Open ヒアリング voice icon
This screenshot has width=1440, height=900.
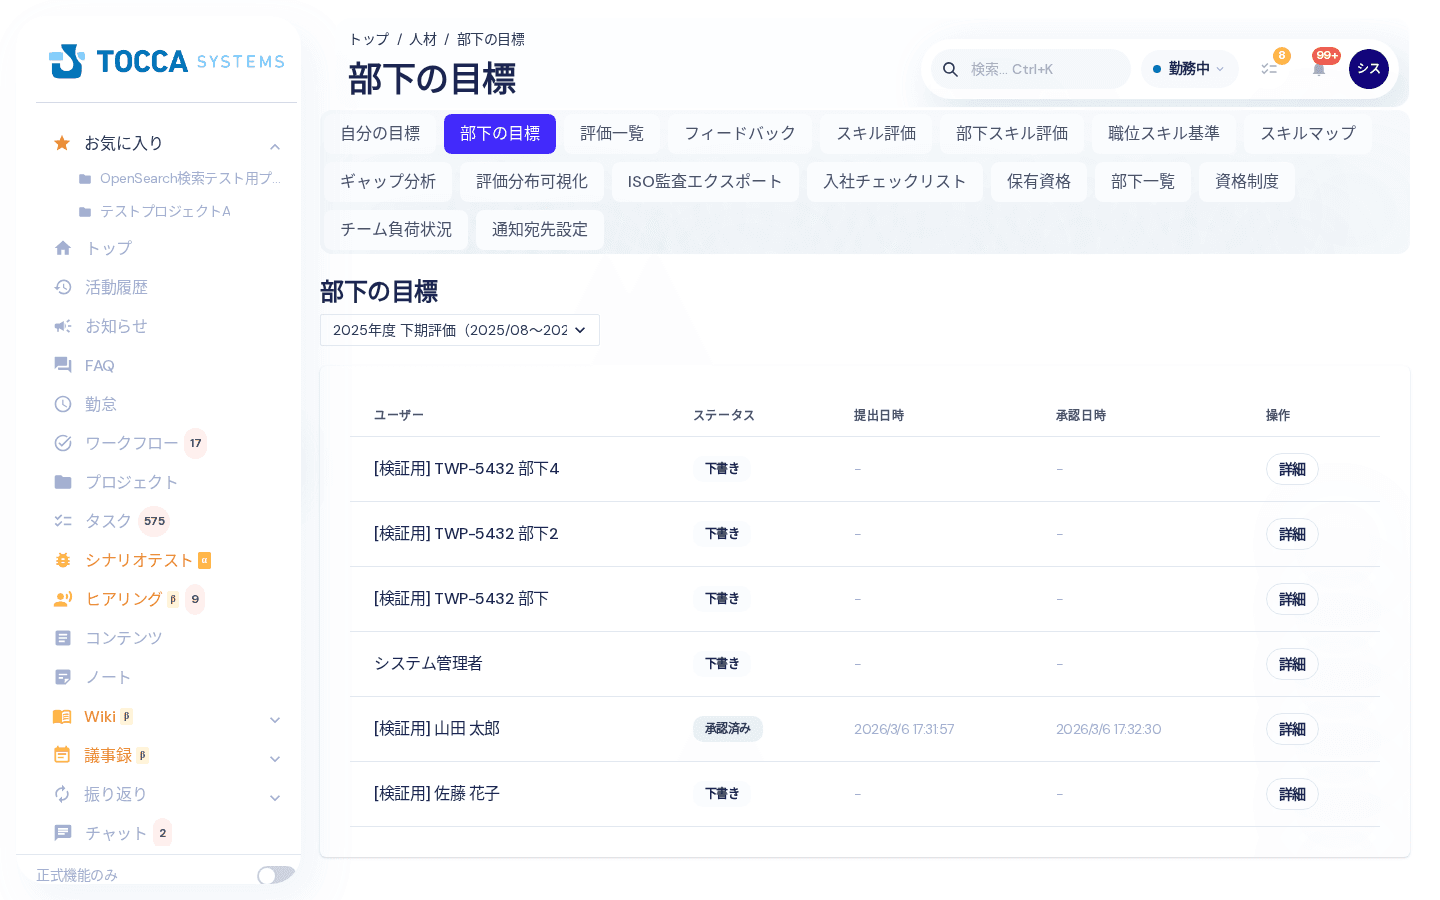[x=63, y=599]
